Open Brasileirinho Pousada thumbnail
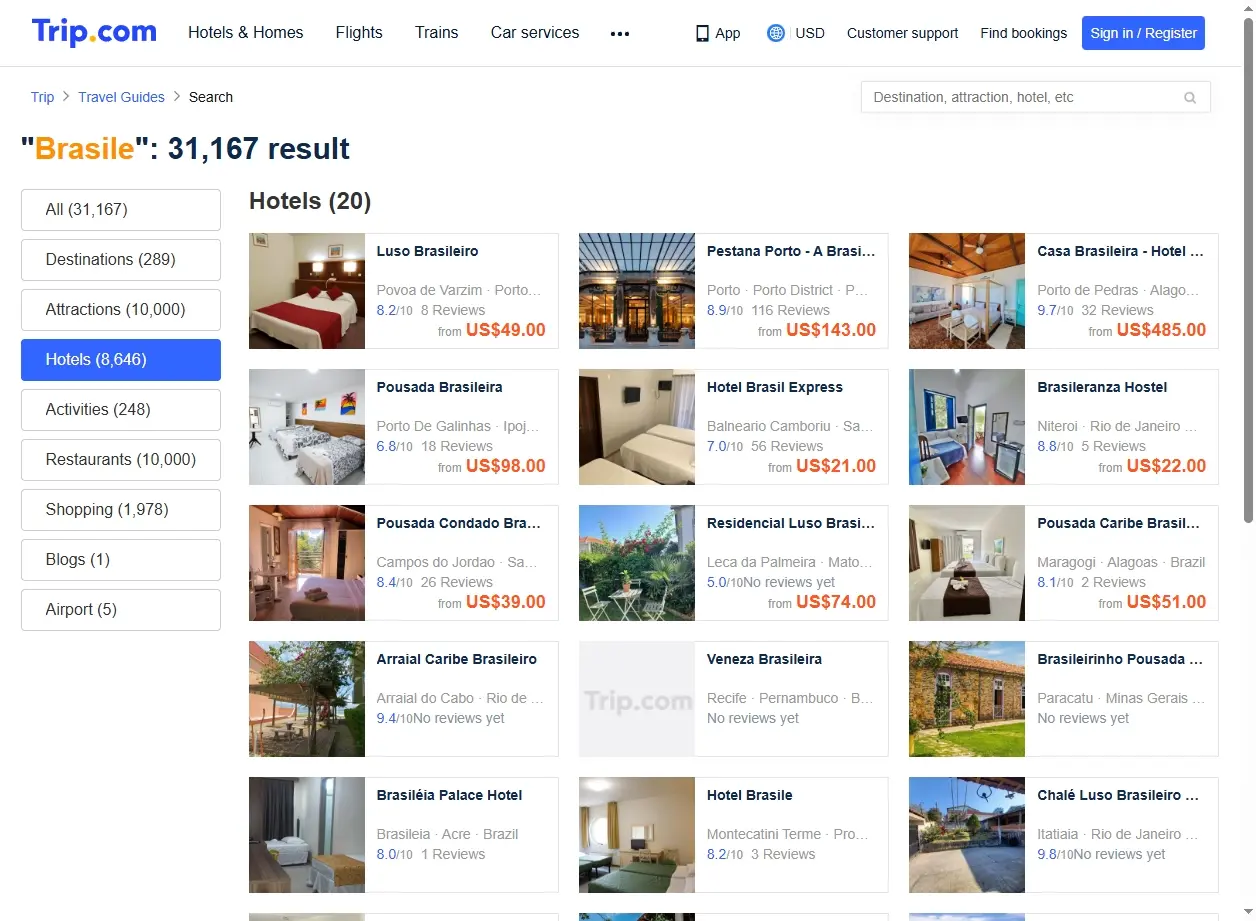Image resolution: width=1256 pixels, height=921 pixels. point(967,699)
